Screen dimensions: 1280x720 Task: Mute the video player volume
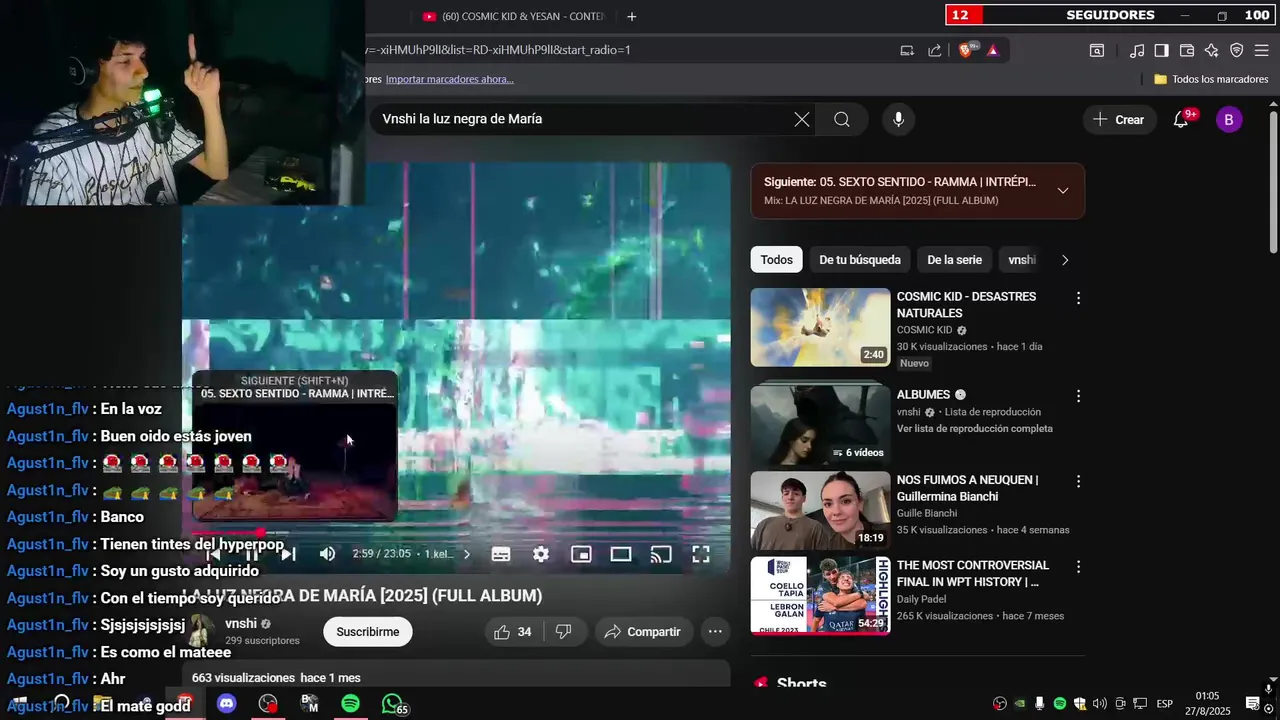point(327,554)
